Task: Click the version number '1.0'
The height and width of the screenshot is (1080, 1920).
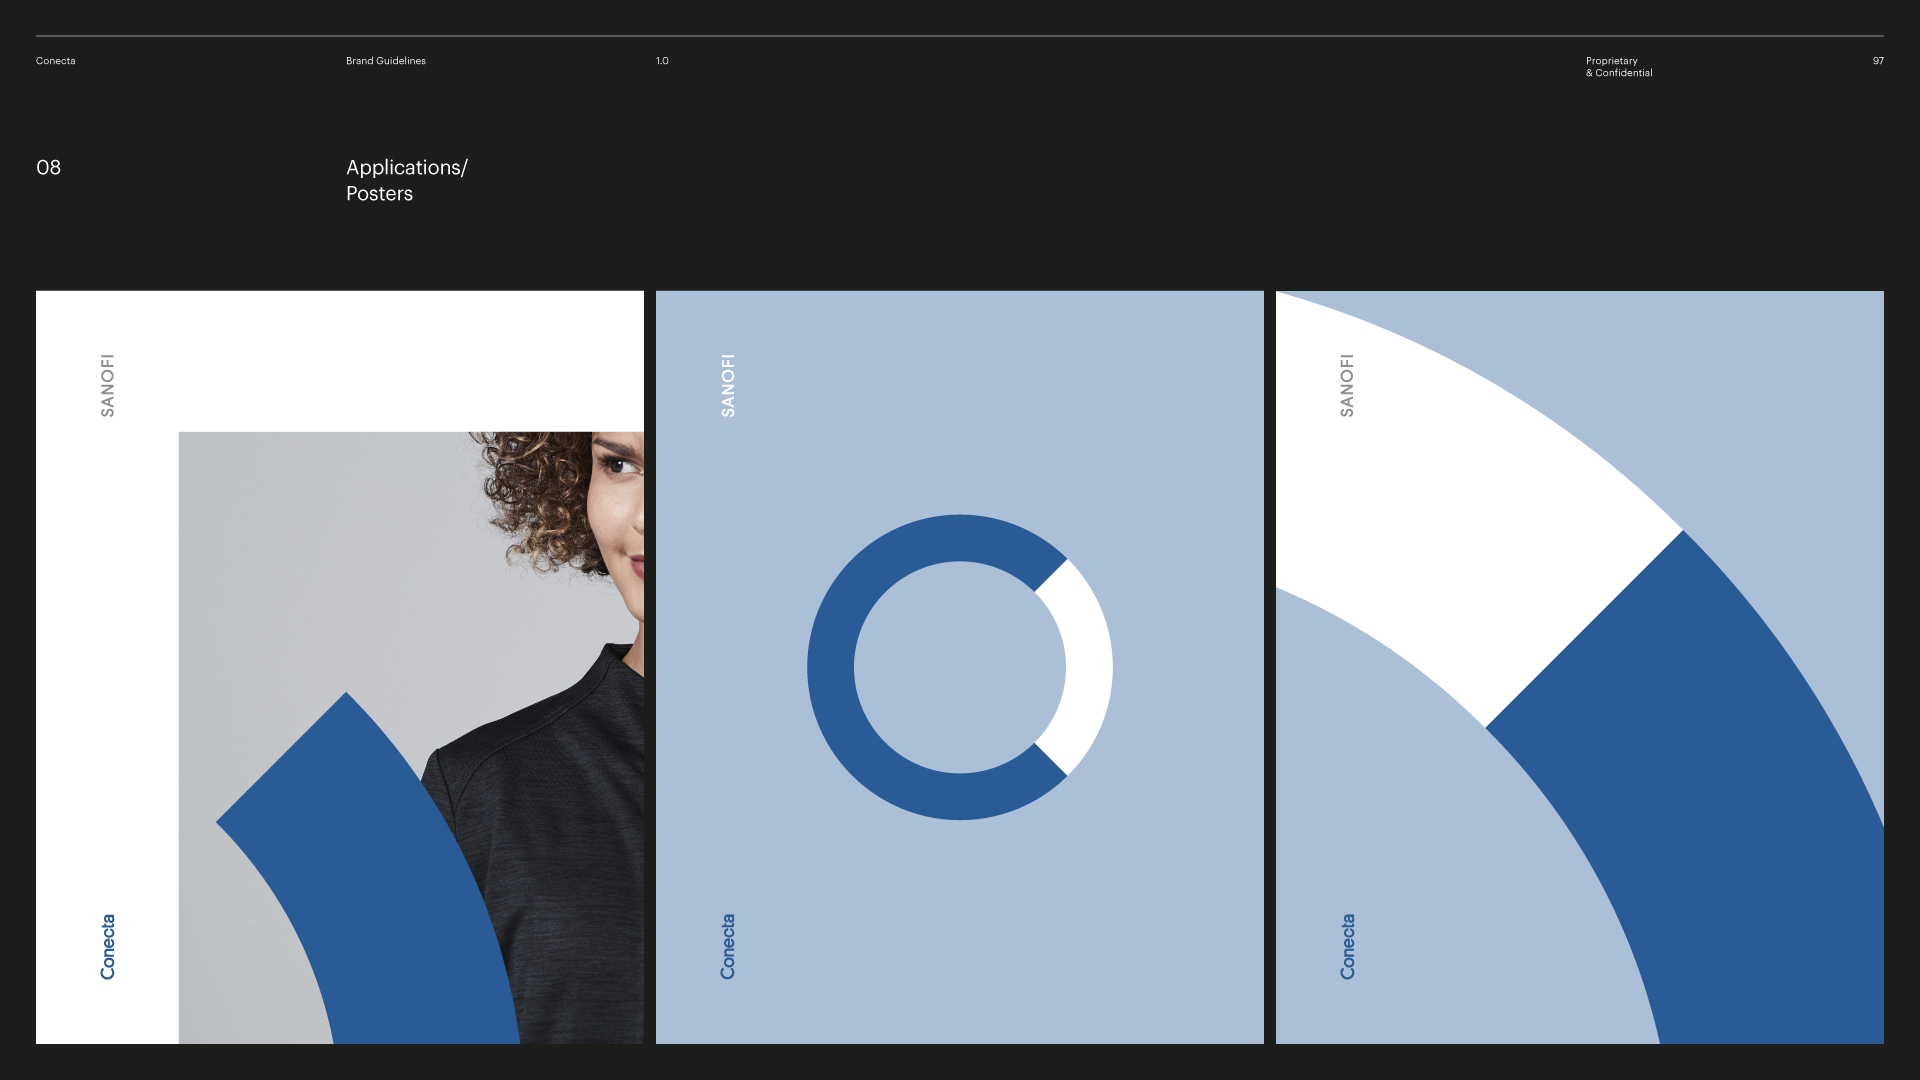Action: pyautogui.click(x=662, y=61)
